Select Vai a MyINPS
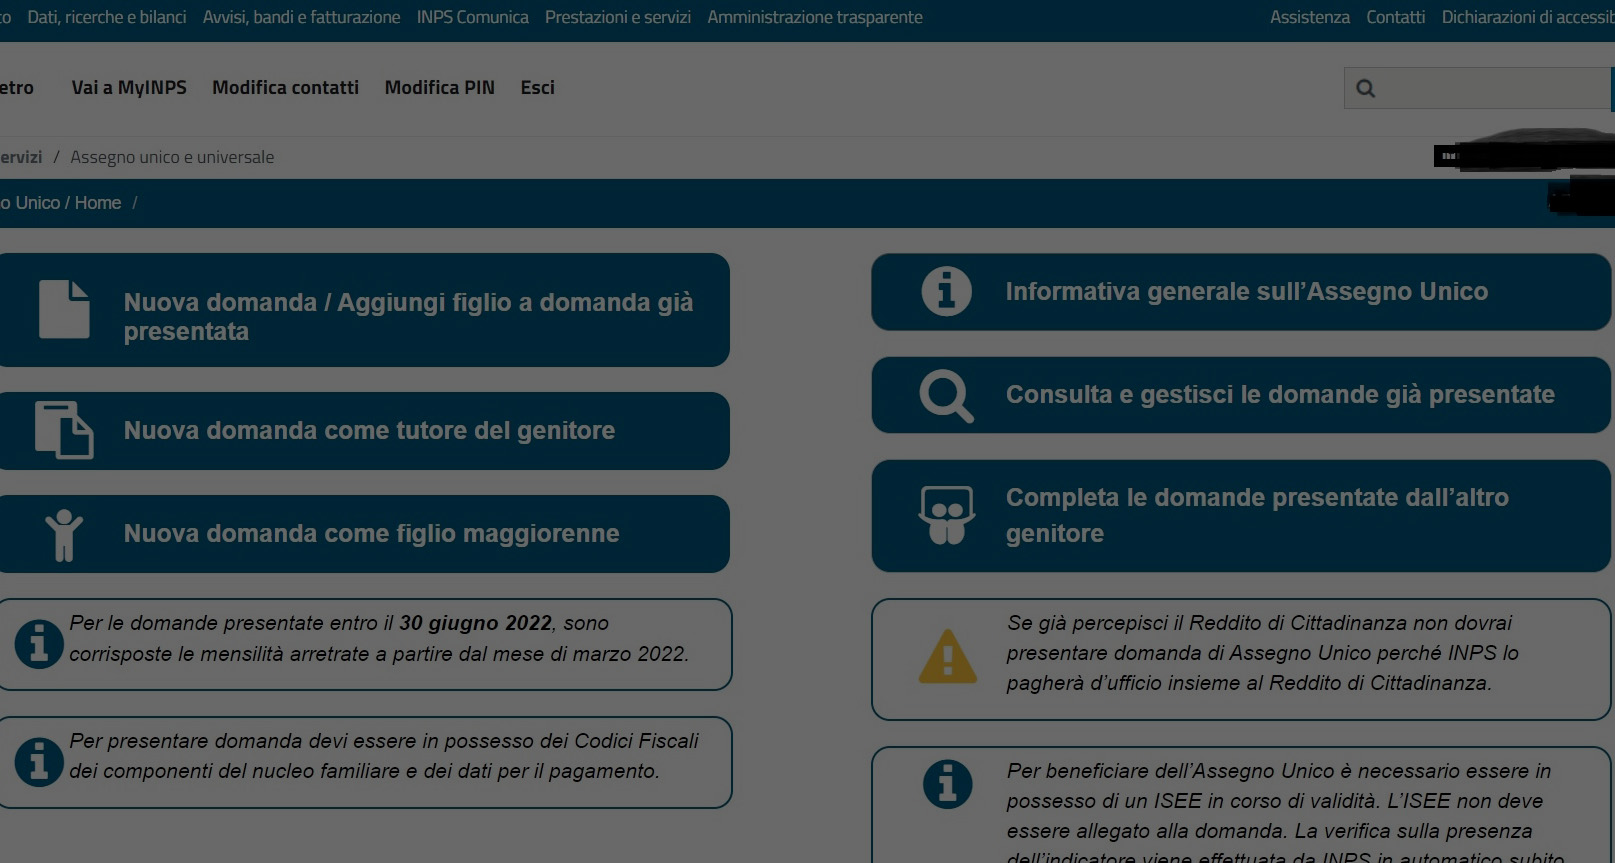This screenshot has width=1615, height=863. [129, 87]
